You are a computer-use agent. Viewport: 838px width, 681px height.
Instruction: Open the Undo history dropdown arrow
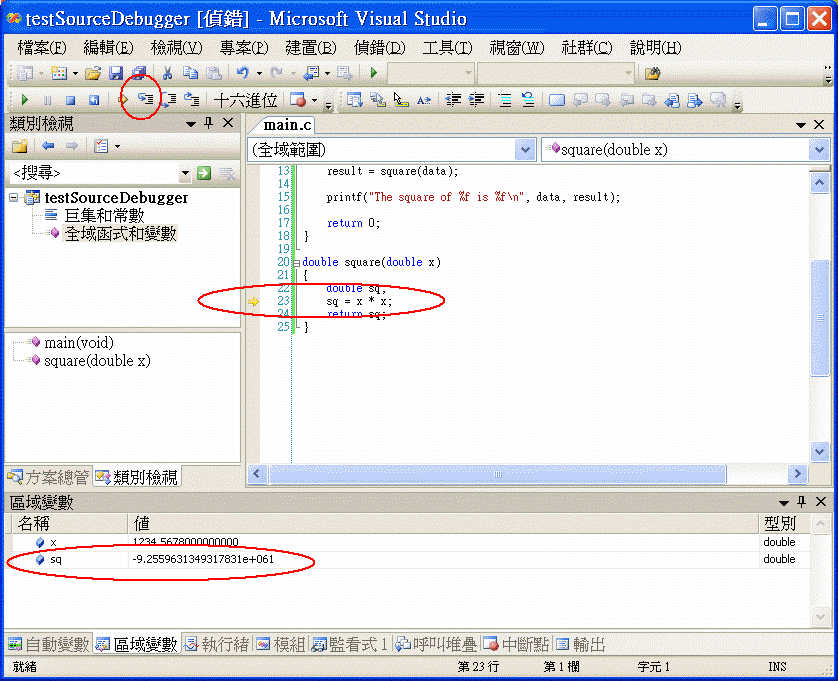coord(259,73)
